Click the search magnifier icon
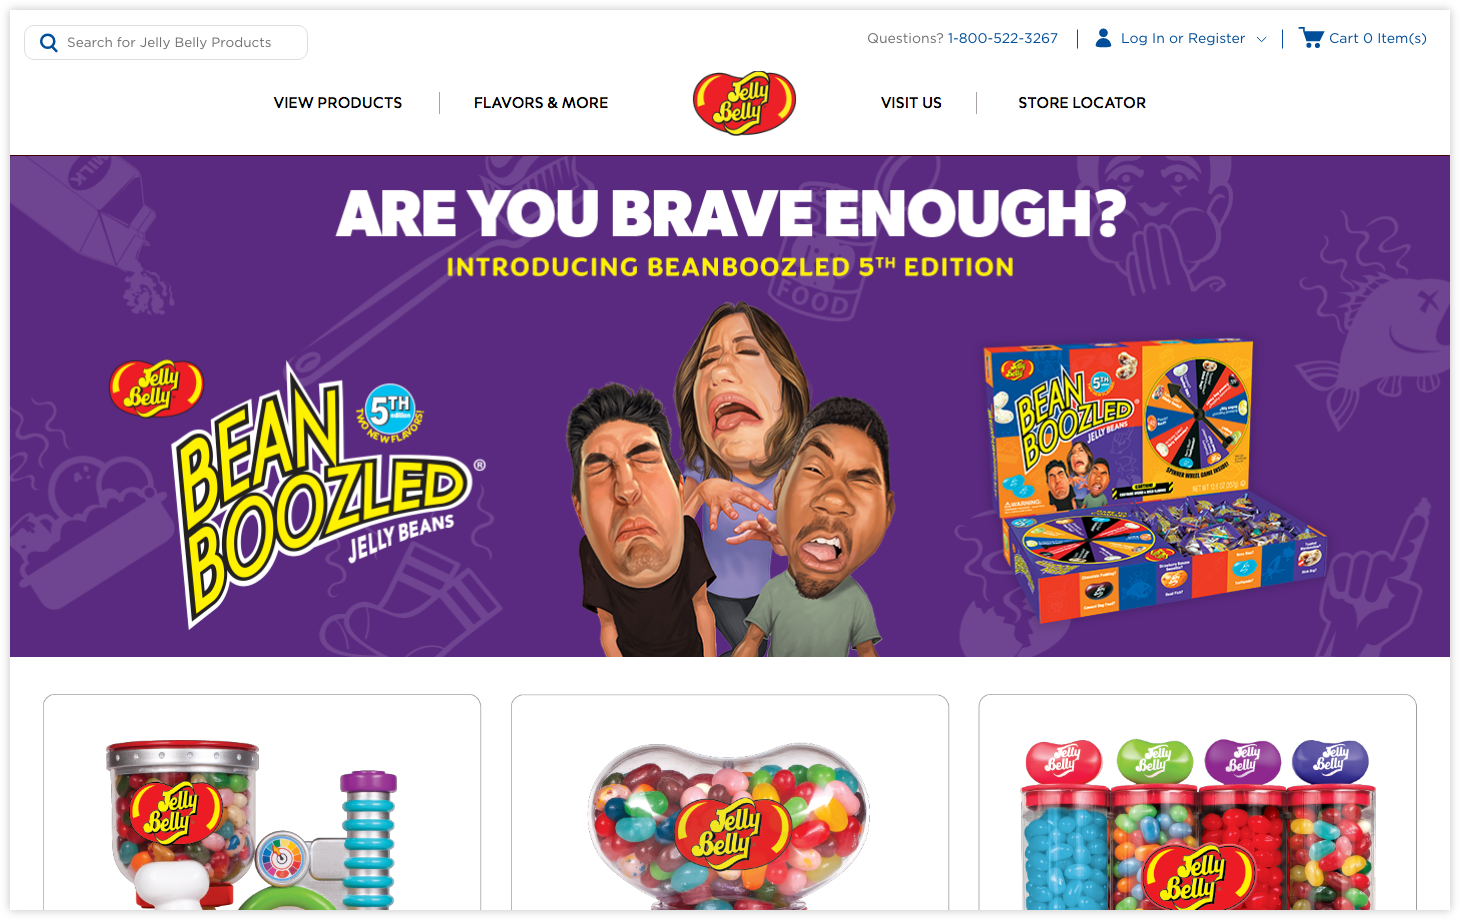 [48, 43]
